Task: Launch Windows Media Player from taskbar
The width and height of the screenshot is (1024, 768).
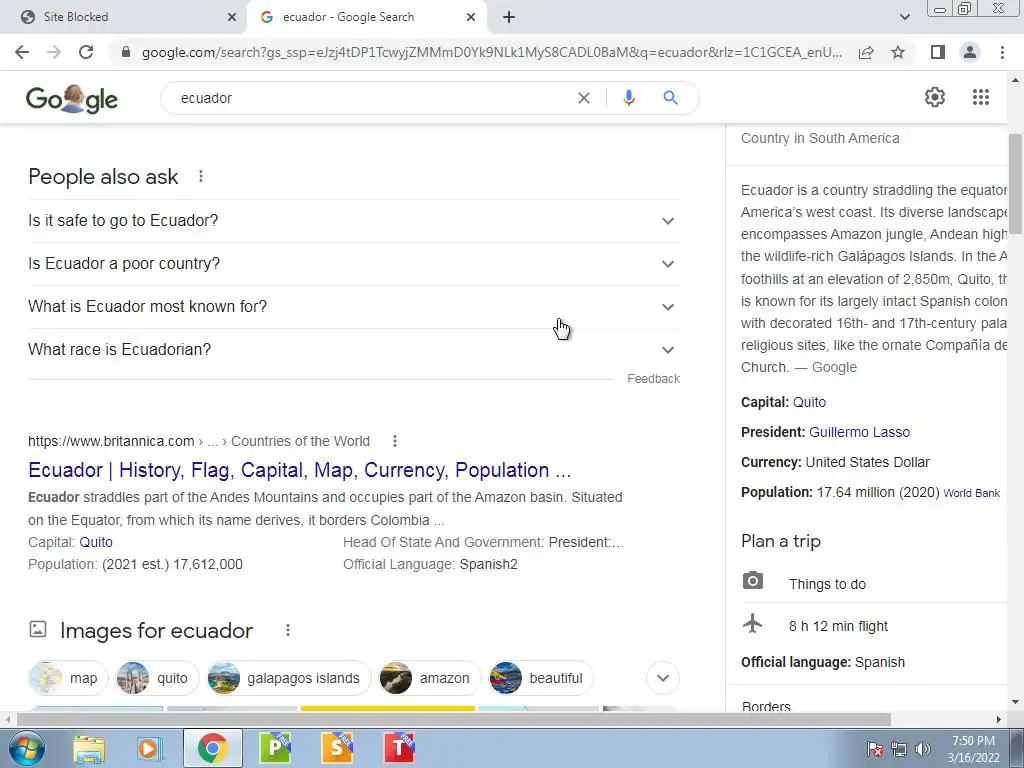Action: [x=149, y=748]
